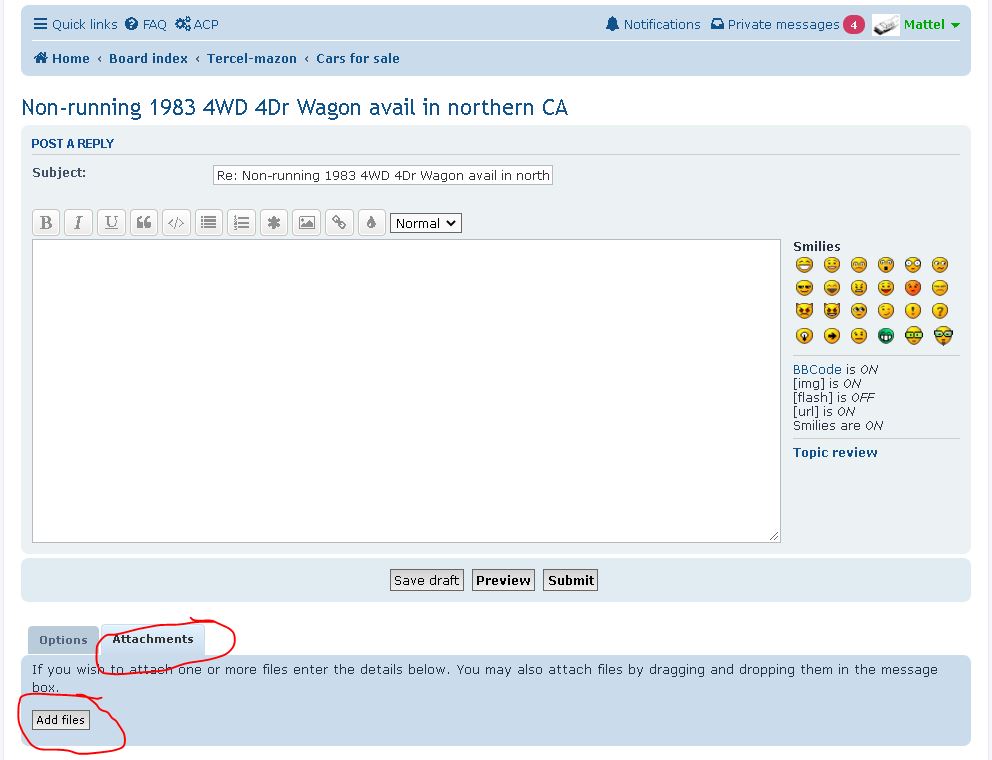This screenshot has width=992, height=760.
Task: Click the text area resize handle corner
Action: tap(774, 536)
